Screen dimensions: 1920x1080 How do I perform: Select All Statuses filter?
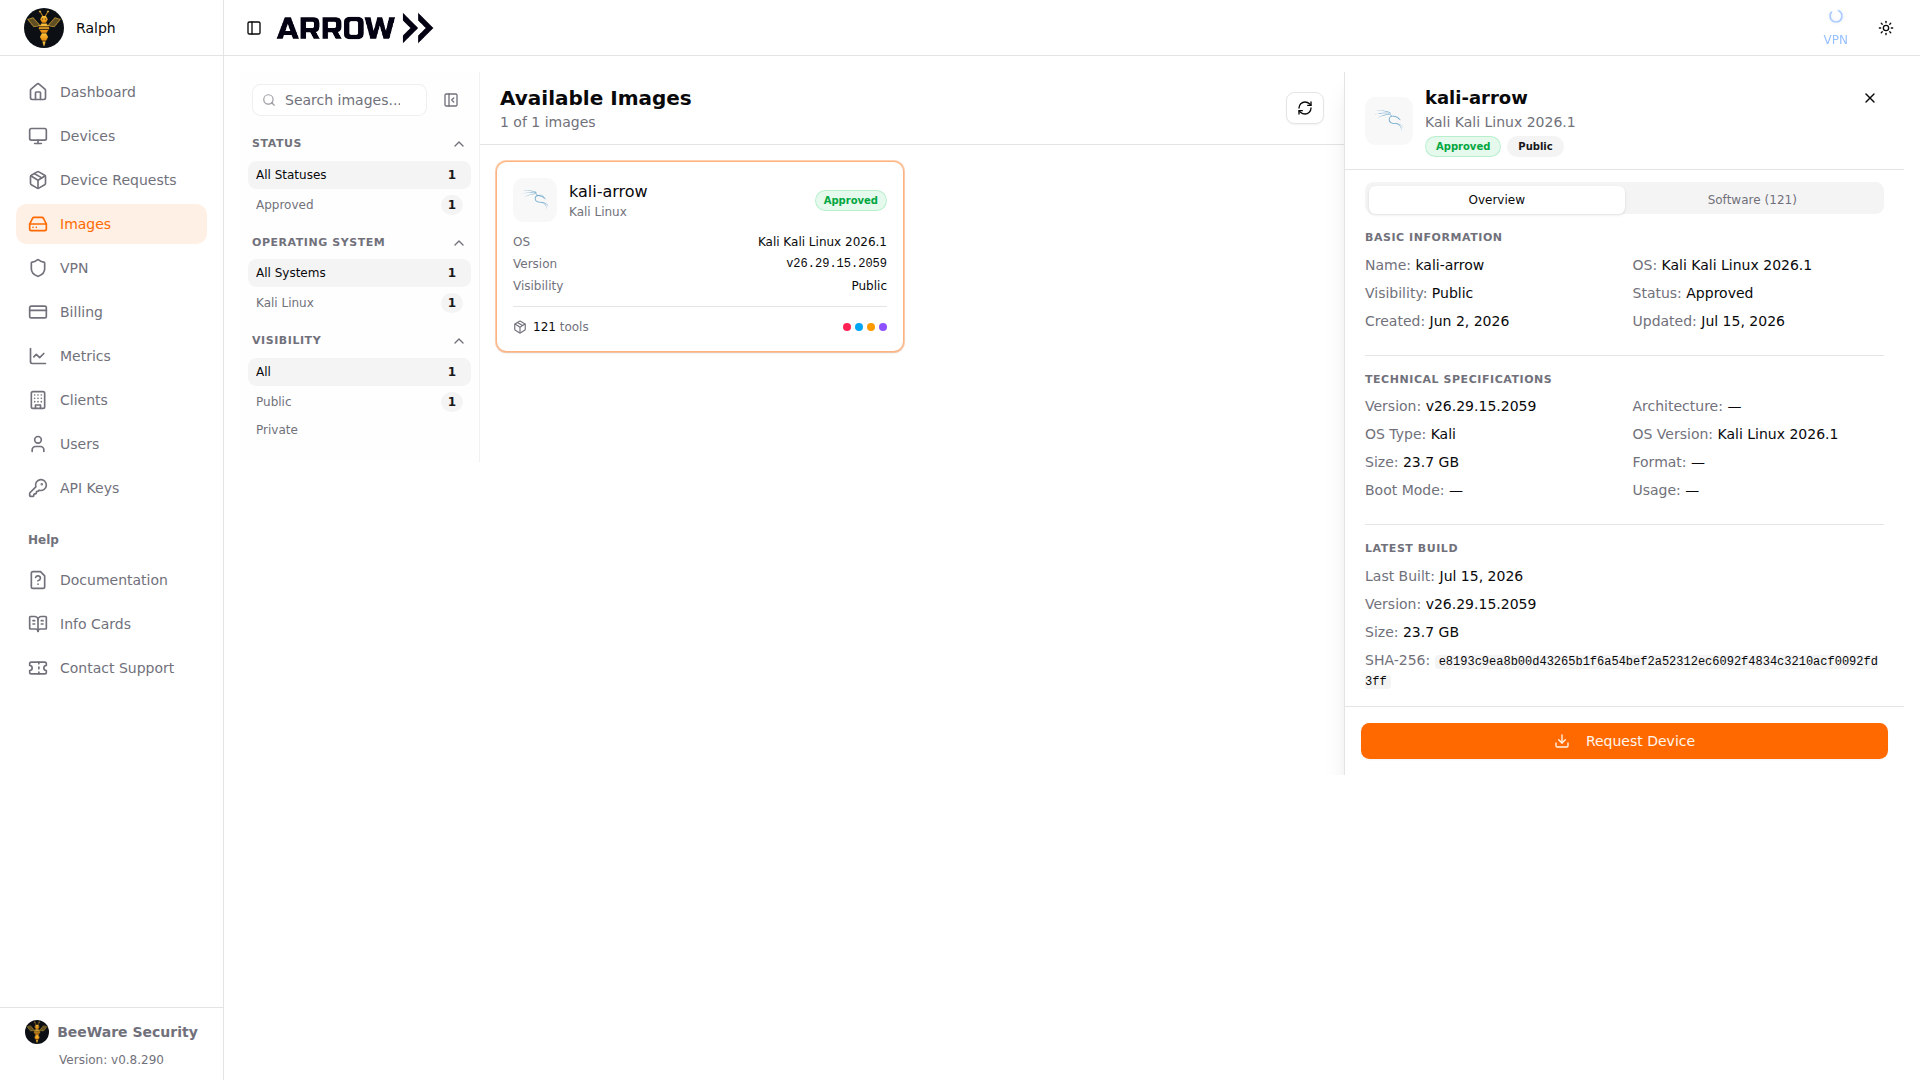[359, 175]
